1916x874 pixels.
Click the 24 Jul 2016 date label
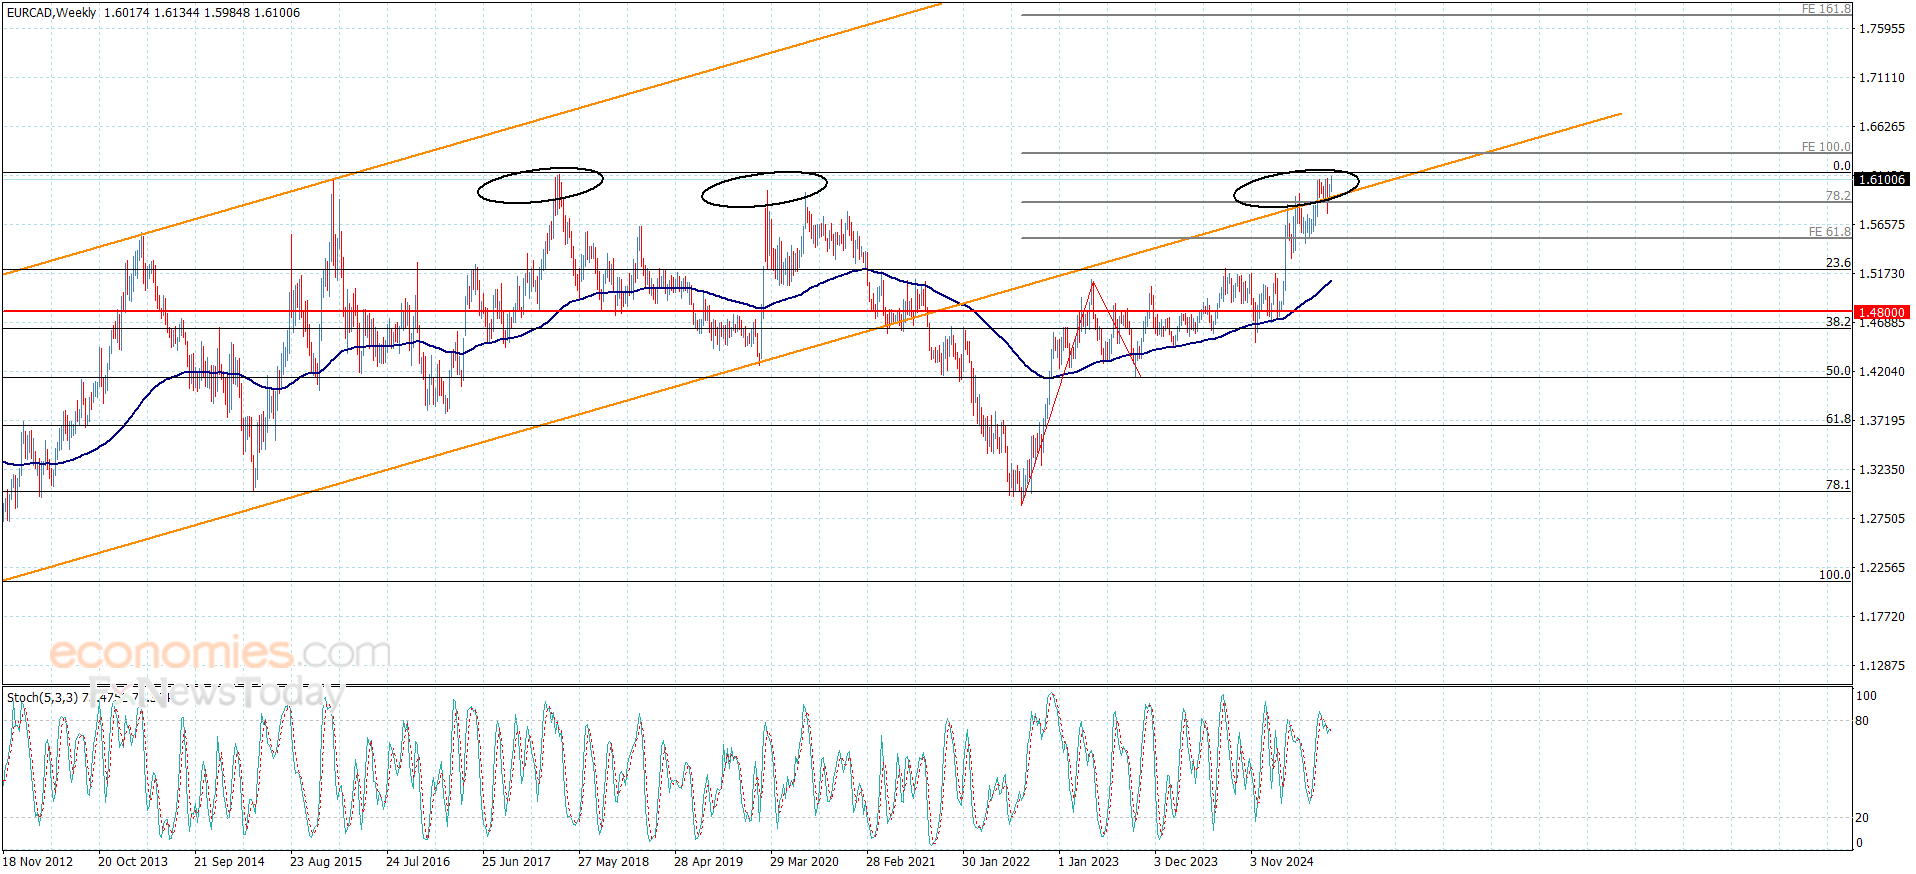418,862
